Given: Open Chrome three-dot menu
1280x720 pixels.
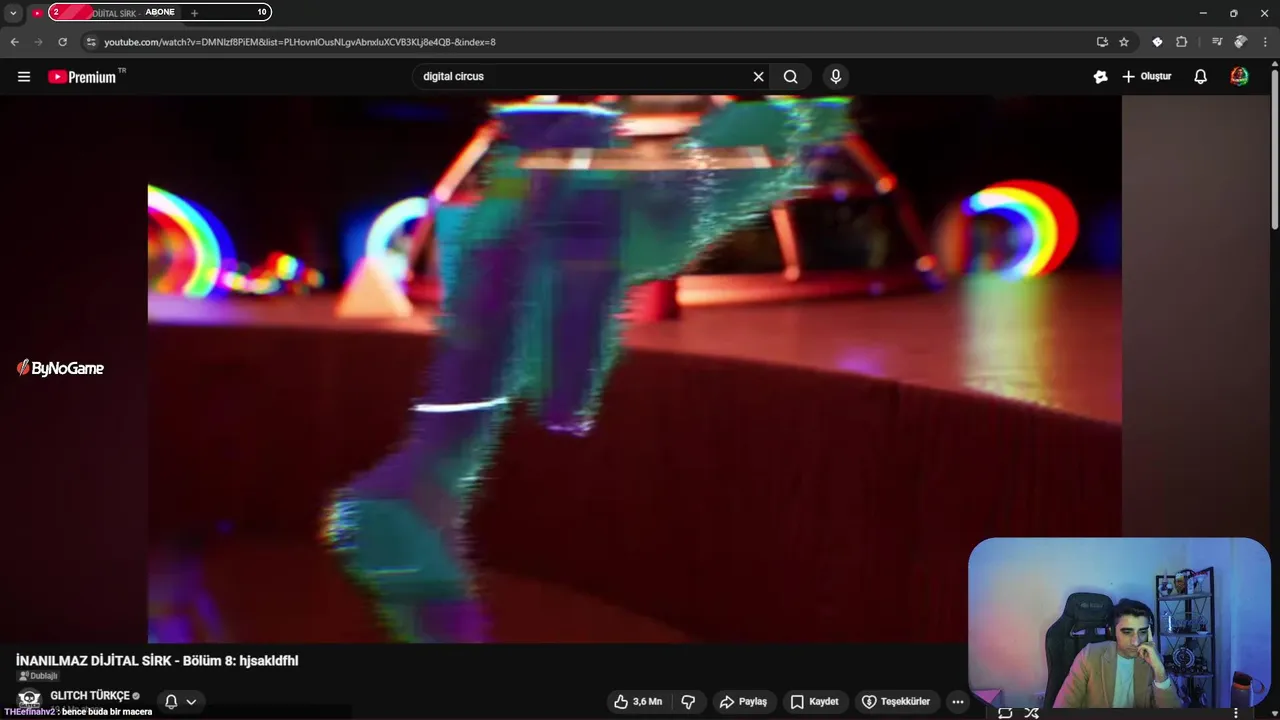Looking at the screenshot, I should pos(1266,42).
